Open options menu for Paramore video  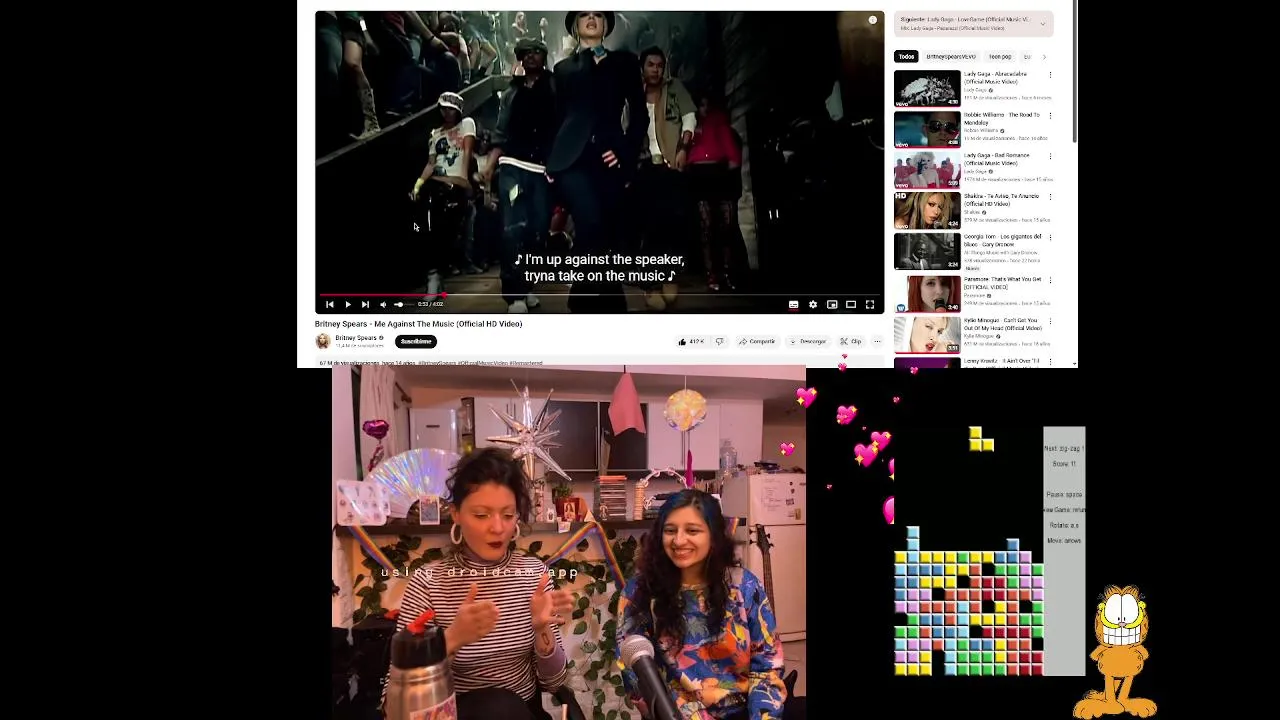click(1050, 279)
